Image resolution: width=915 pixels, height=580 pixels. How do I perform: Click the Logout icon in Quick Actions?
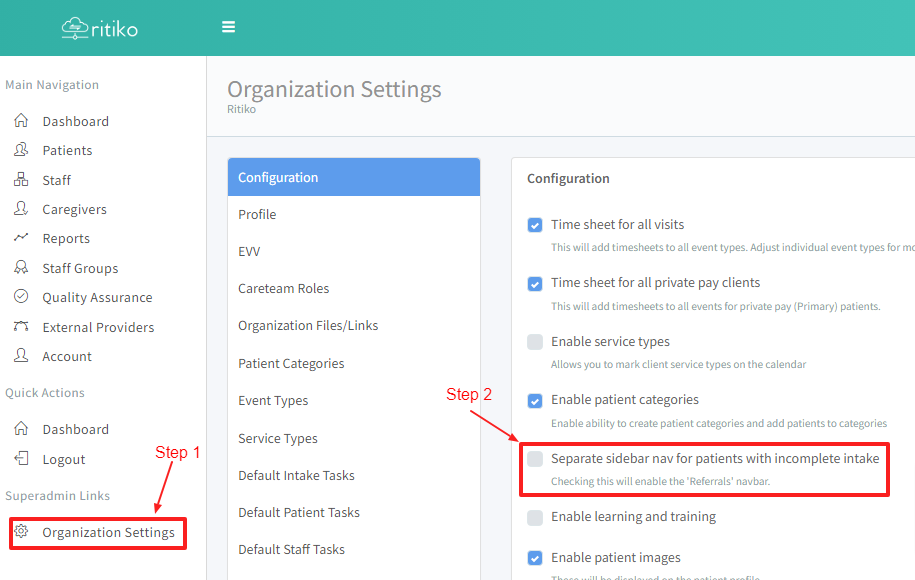(21, 459)
